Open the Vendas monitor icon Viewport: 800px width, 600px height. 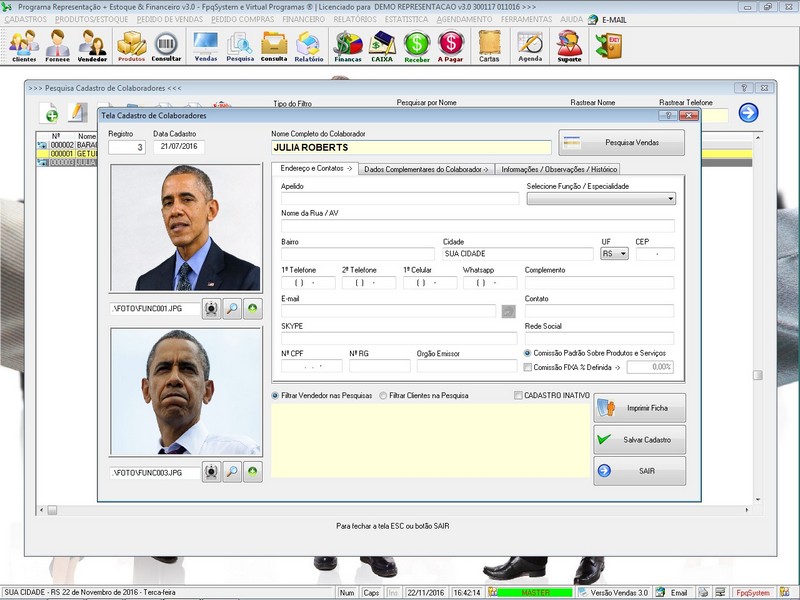[x=206, y=46]
